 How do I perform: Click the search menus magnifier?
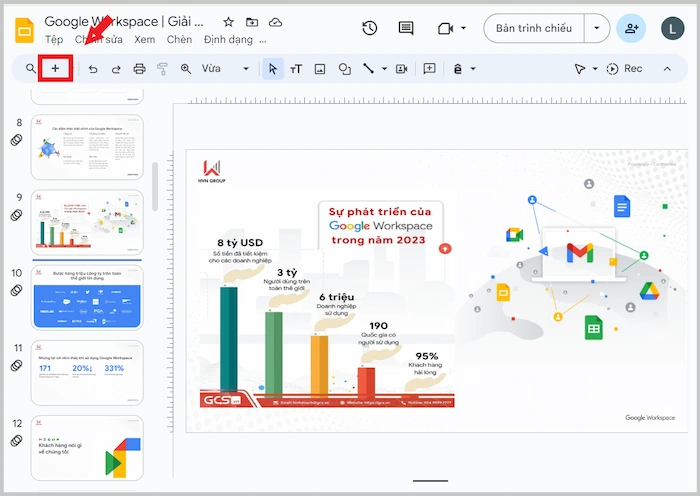tap(30, 68)
